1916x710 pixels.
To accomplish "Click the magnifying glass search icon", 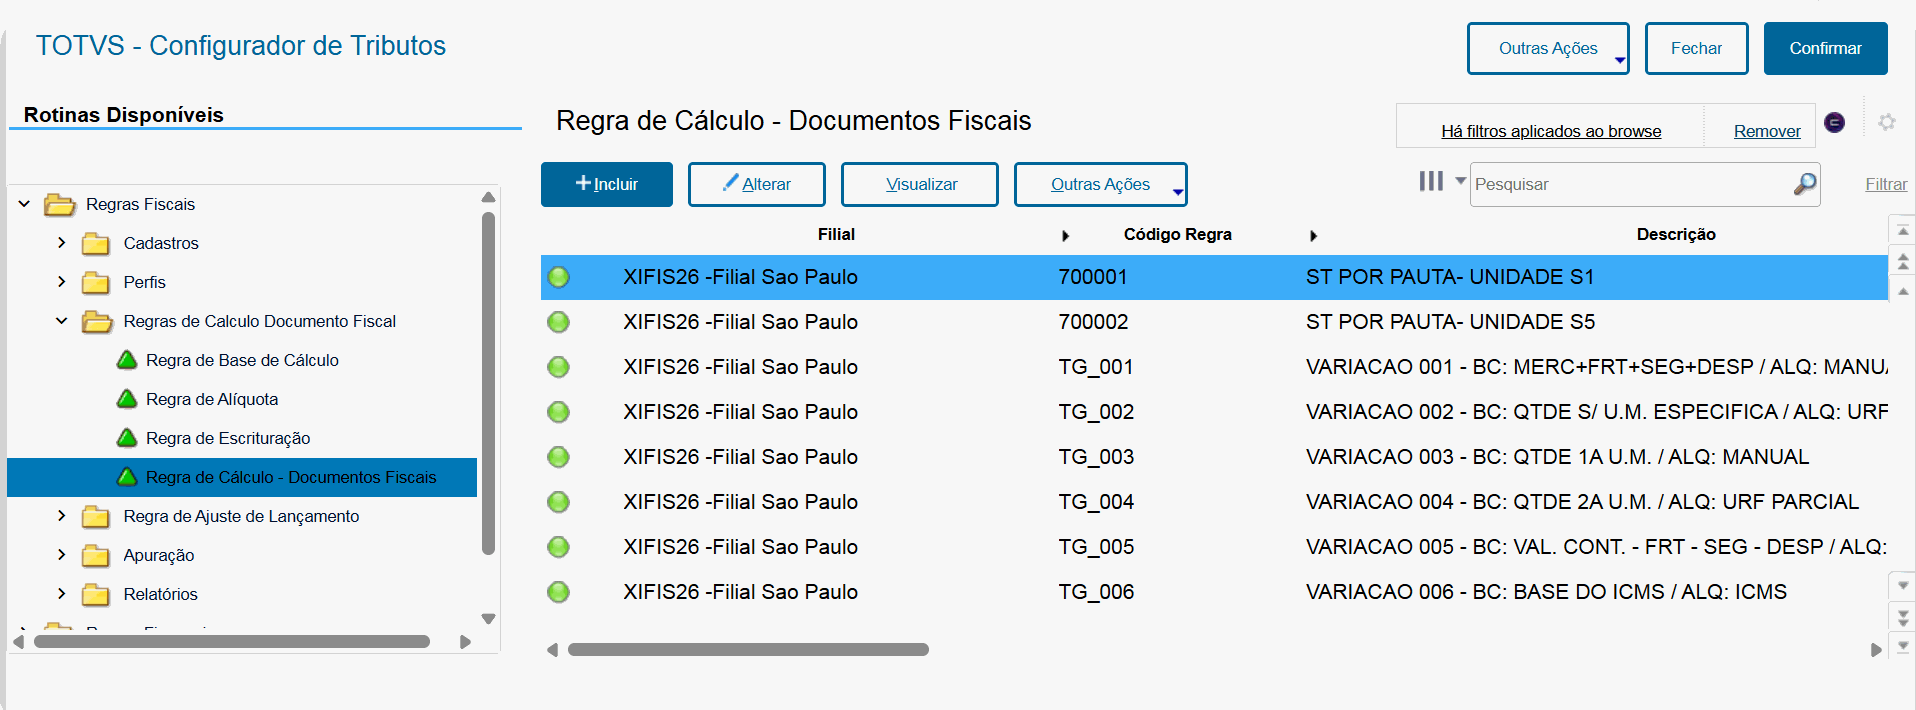I will click(1804, 184).
